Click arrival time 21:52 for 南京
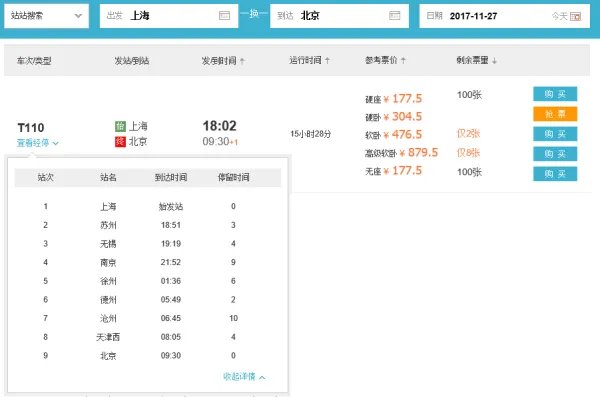The height and width of the screenshot is (397, 600). 171,262
